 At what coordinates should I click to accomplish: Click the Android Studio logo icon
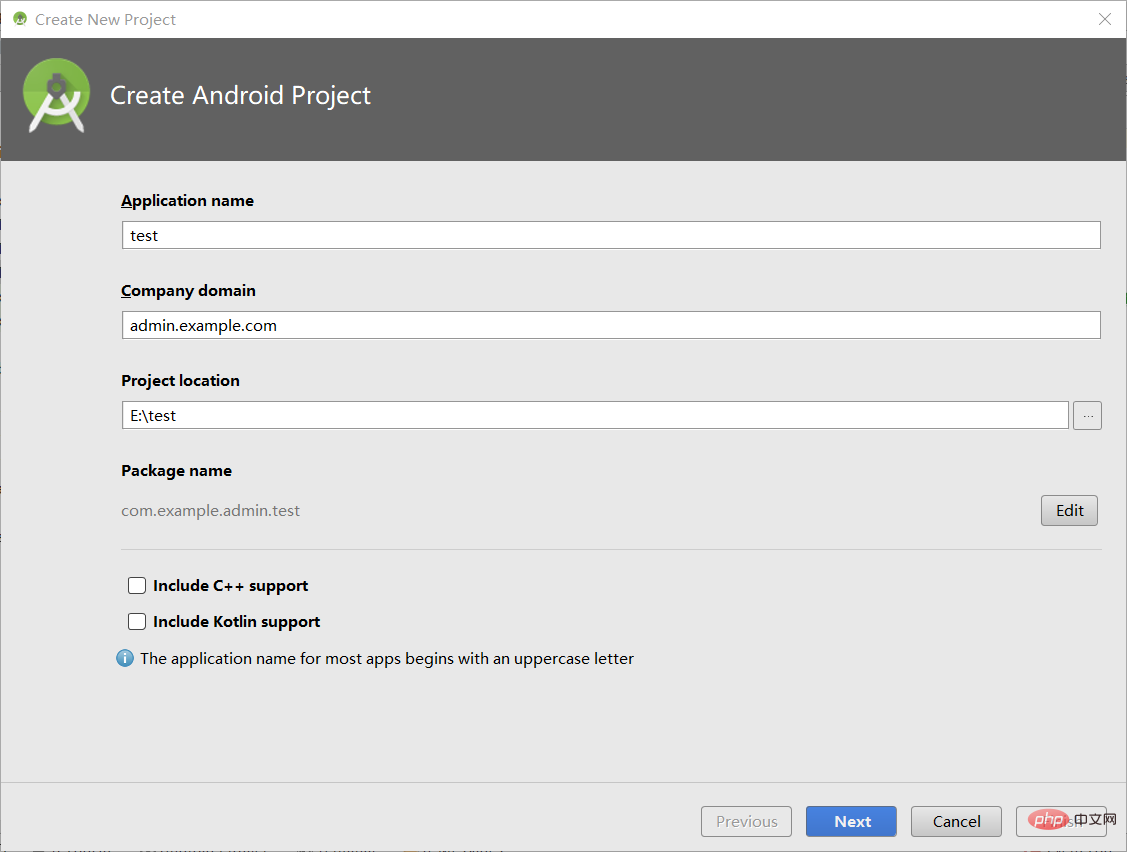56,96
